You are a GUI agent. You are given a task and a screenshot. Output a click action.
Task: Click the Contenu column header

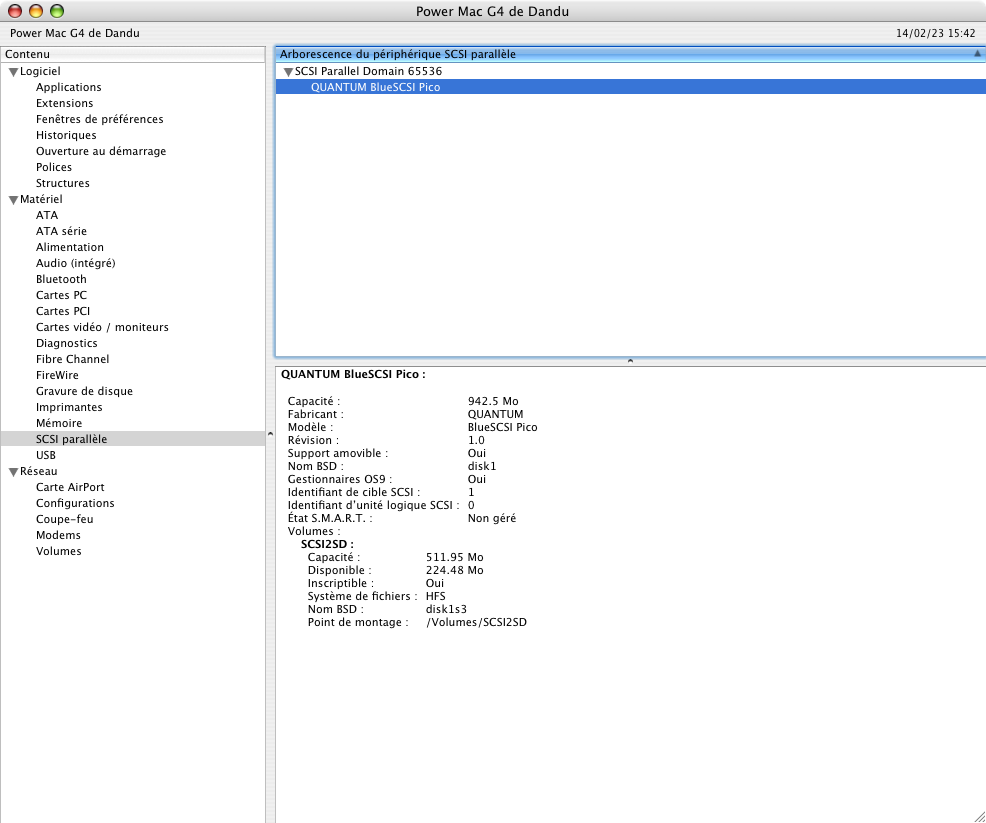pyautogui.click(x=133, y=54)
